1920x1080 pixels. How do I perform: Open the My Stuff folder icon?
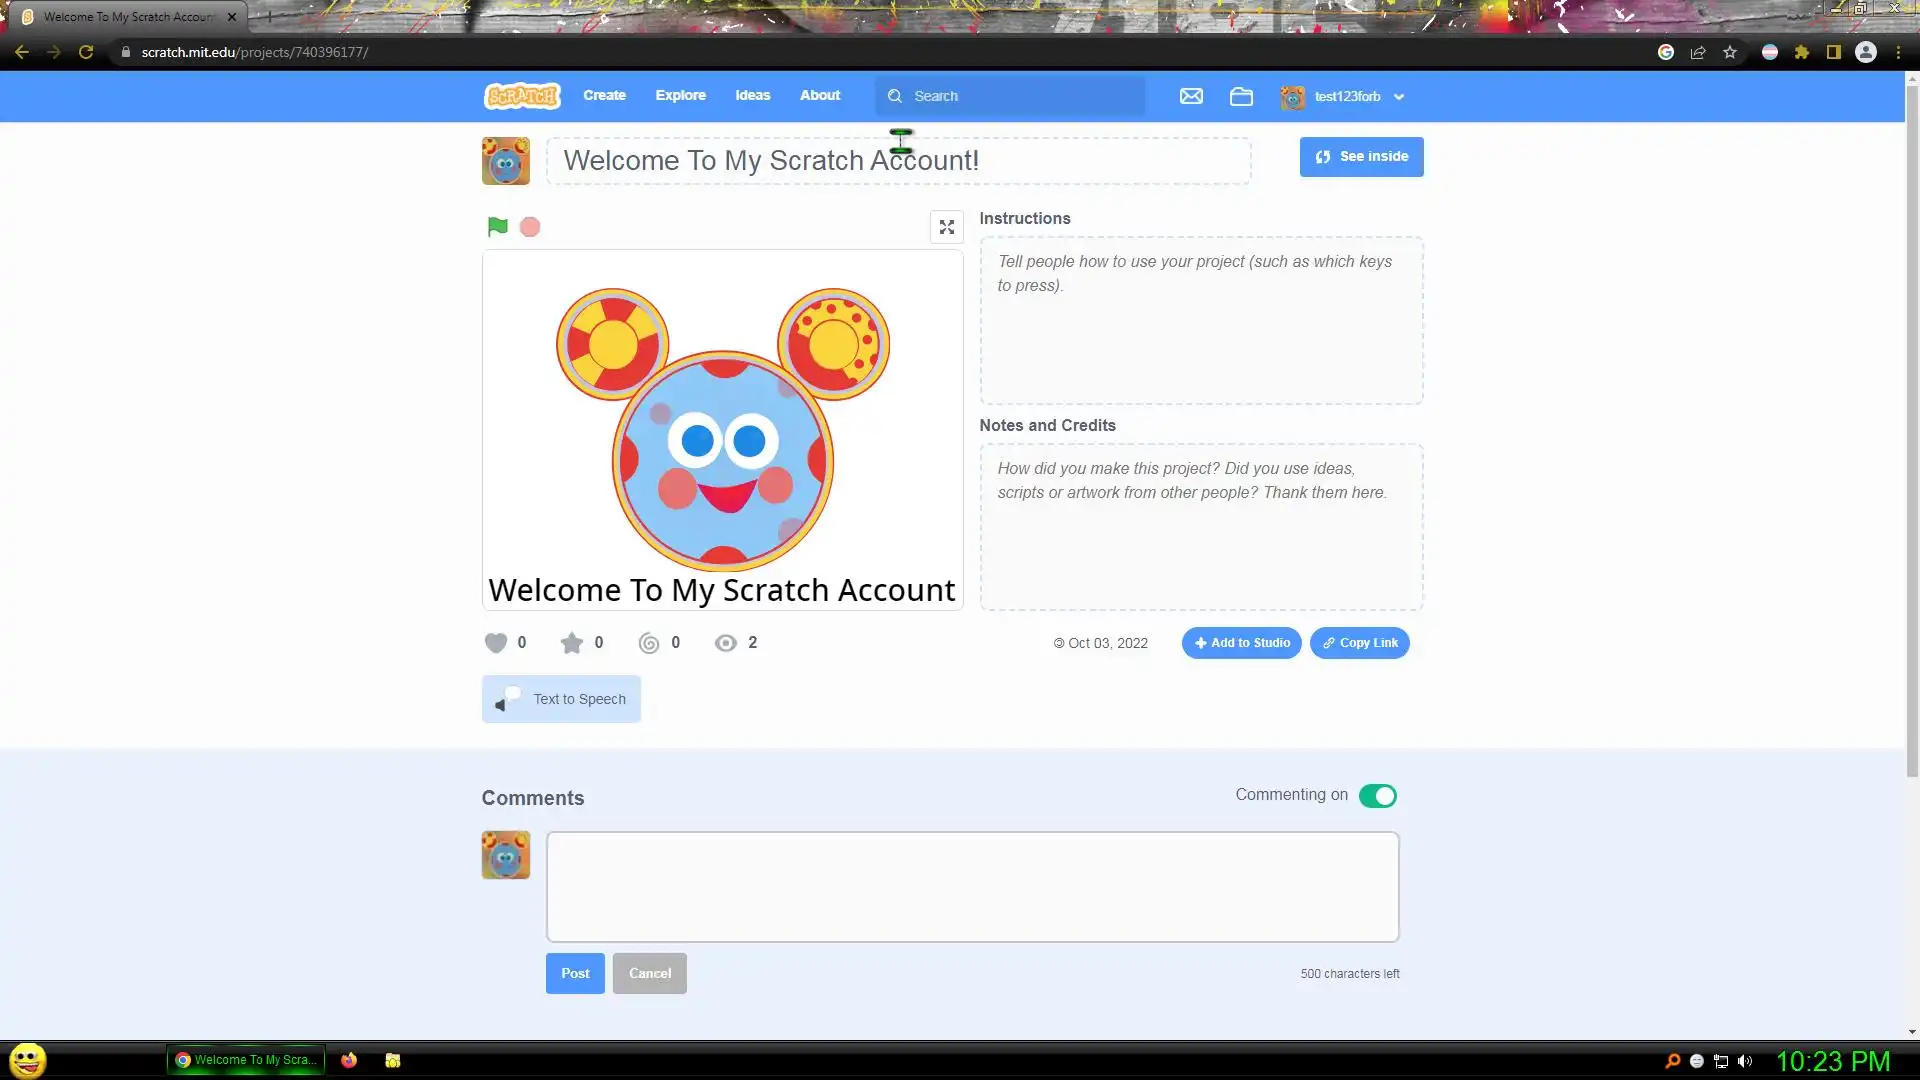(x=1241, y=96)
